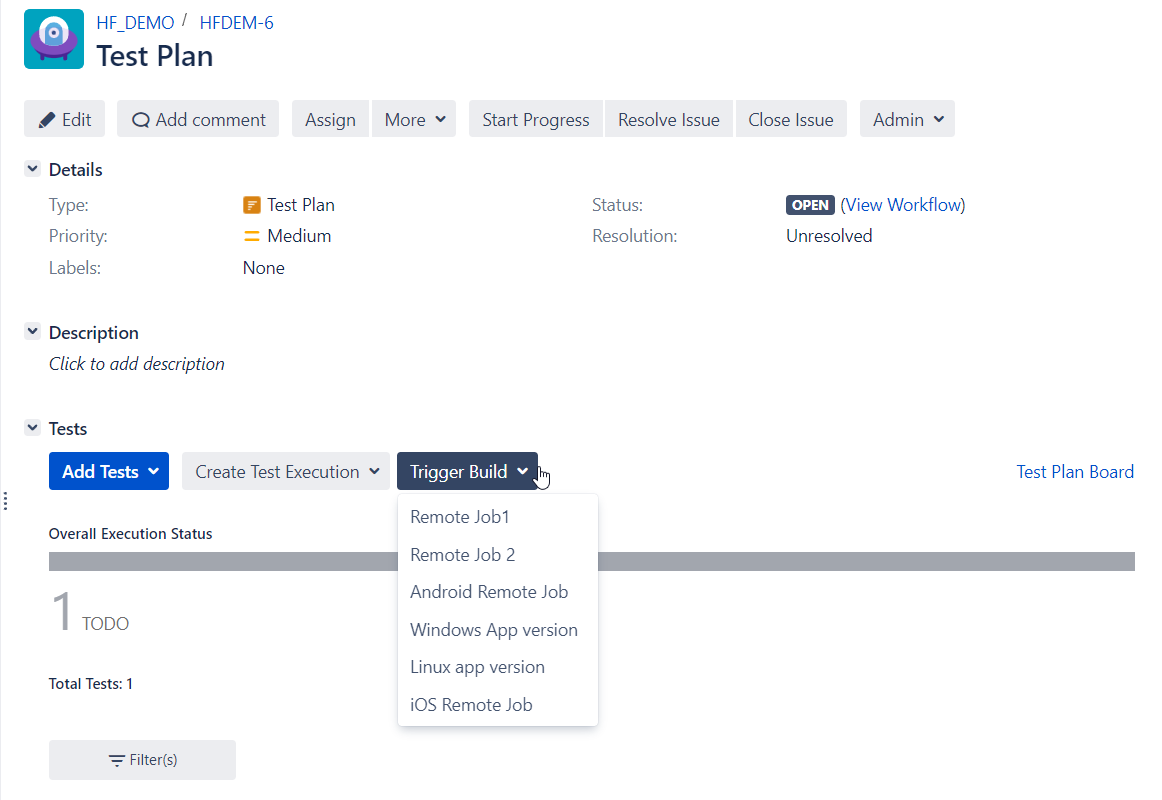Open the More dropdown menu
The width and height of the screenshot is (1162, 800).
414,119
